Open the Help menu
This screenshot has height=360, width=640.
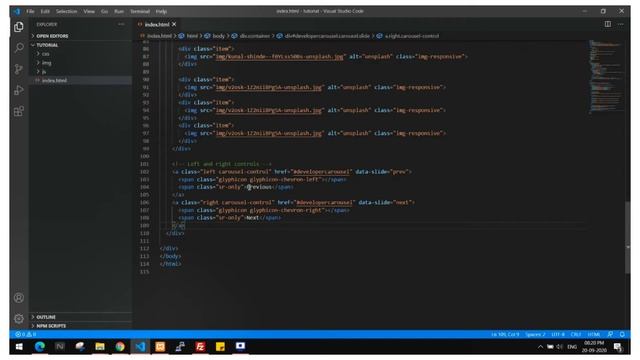pyautogui.click(x=161, y=11)
